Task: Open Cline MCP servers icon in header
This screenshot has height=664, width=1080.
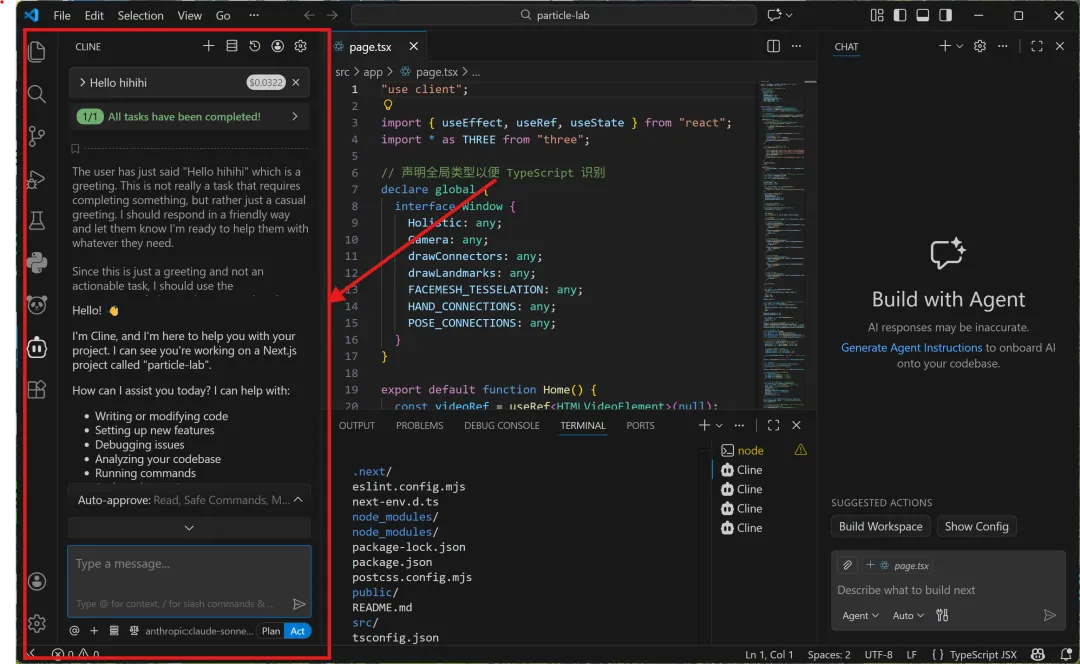Action: point(231,46)
